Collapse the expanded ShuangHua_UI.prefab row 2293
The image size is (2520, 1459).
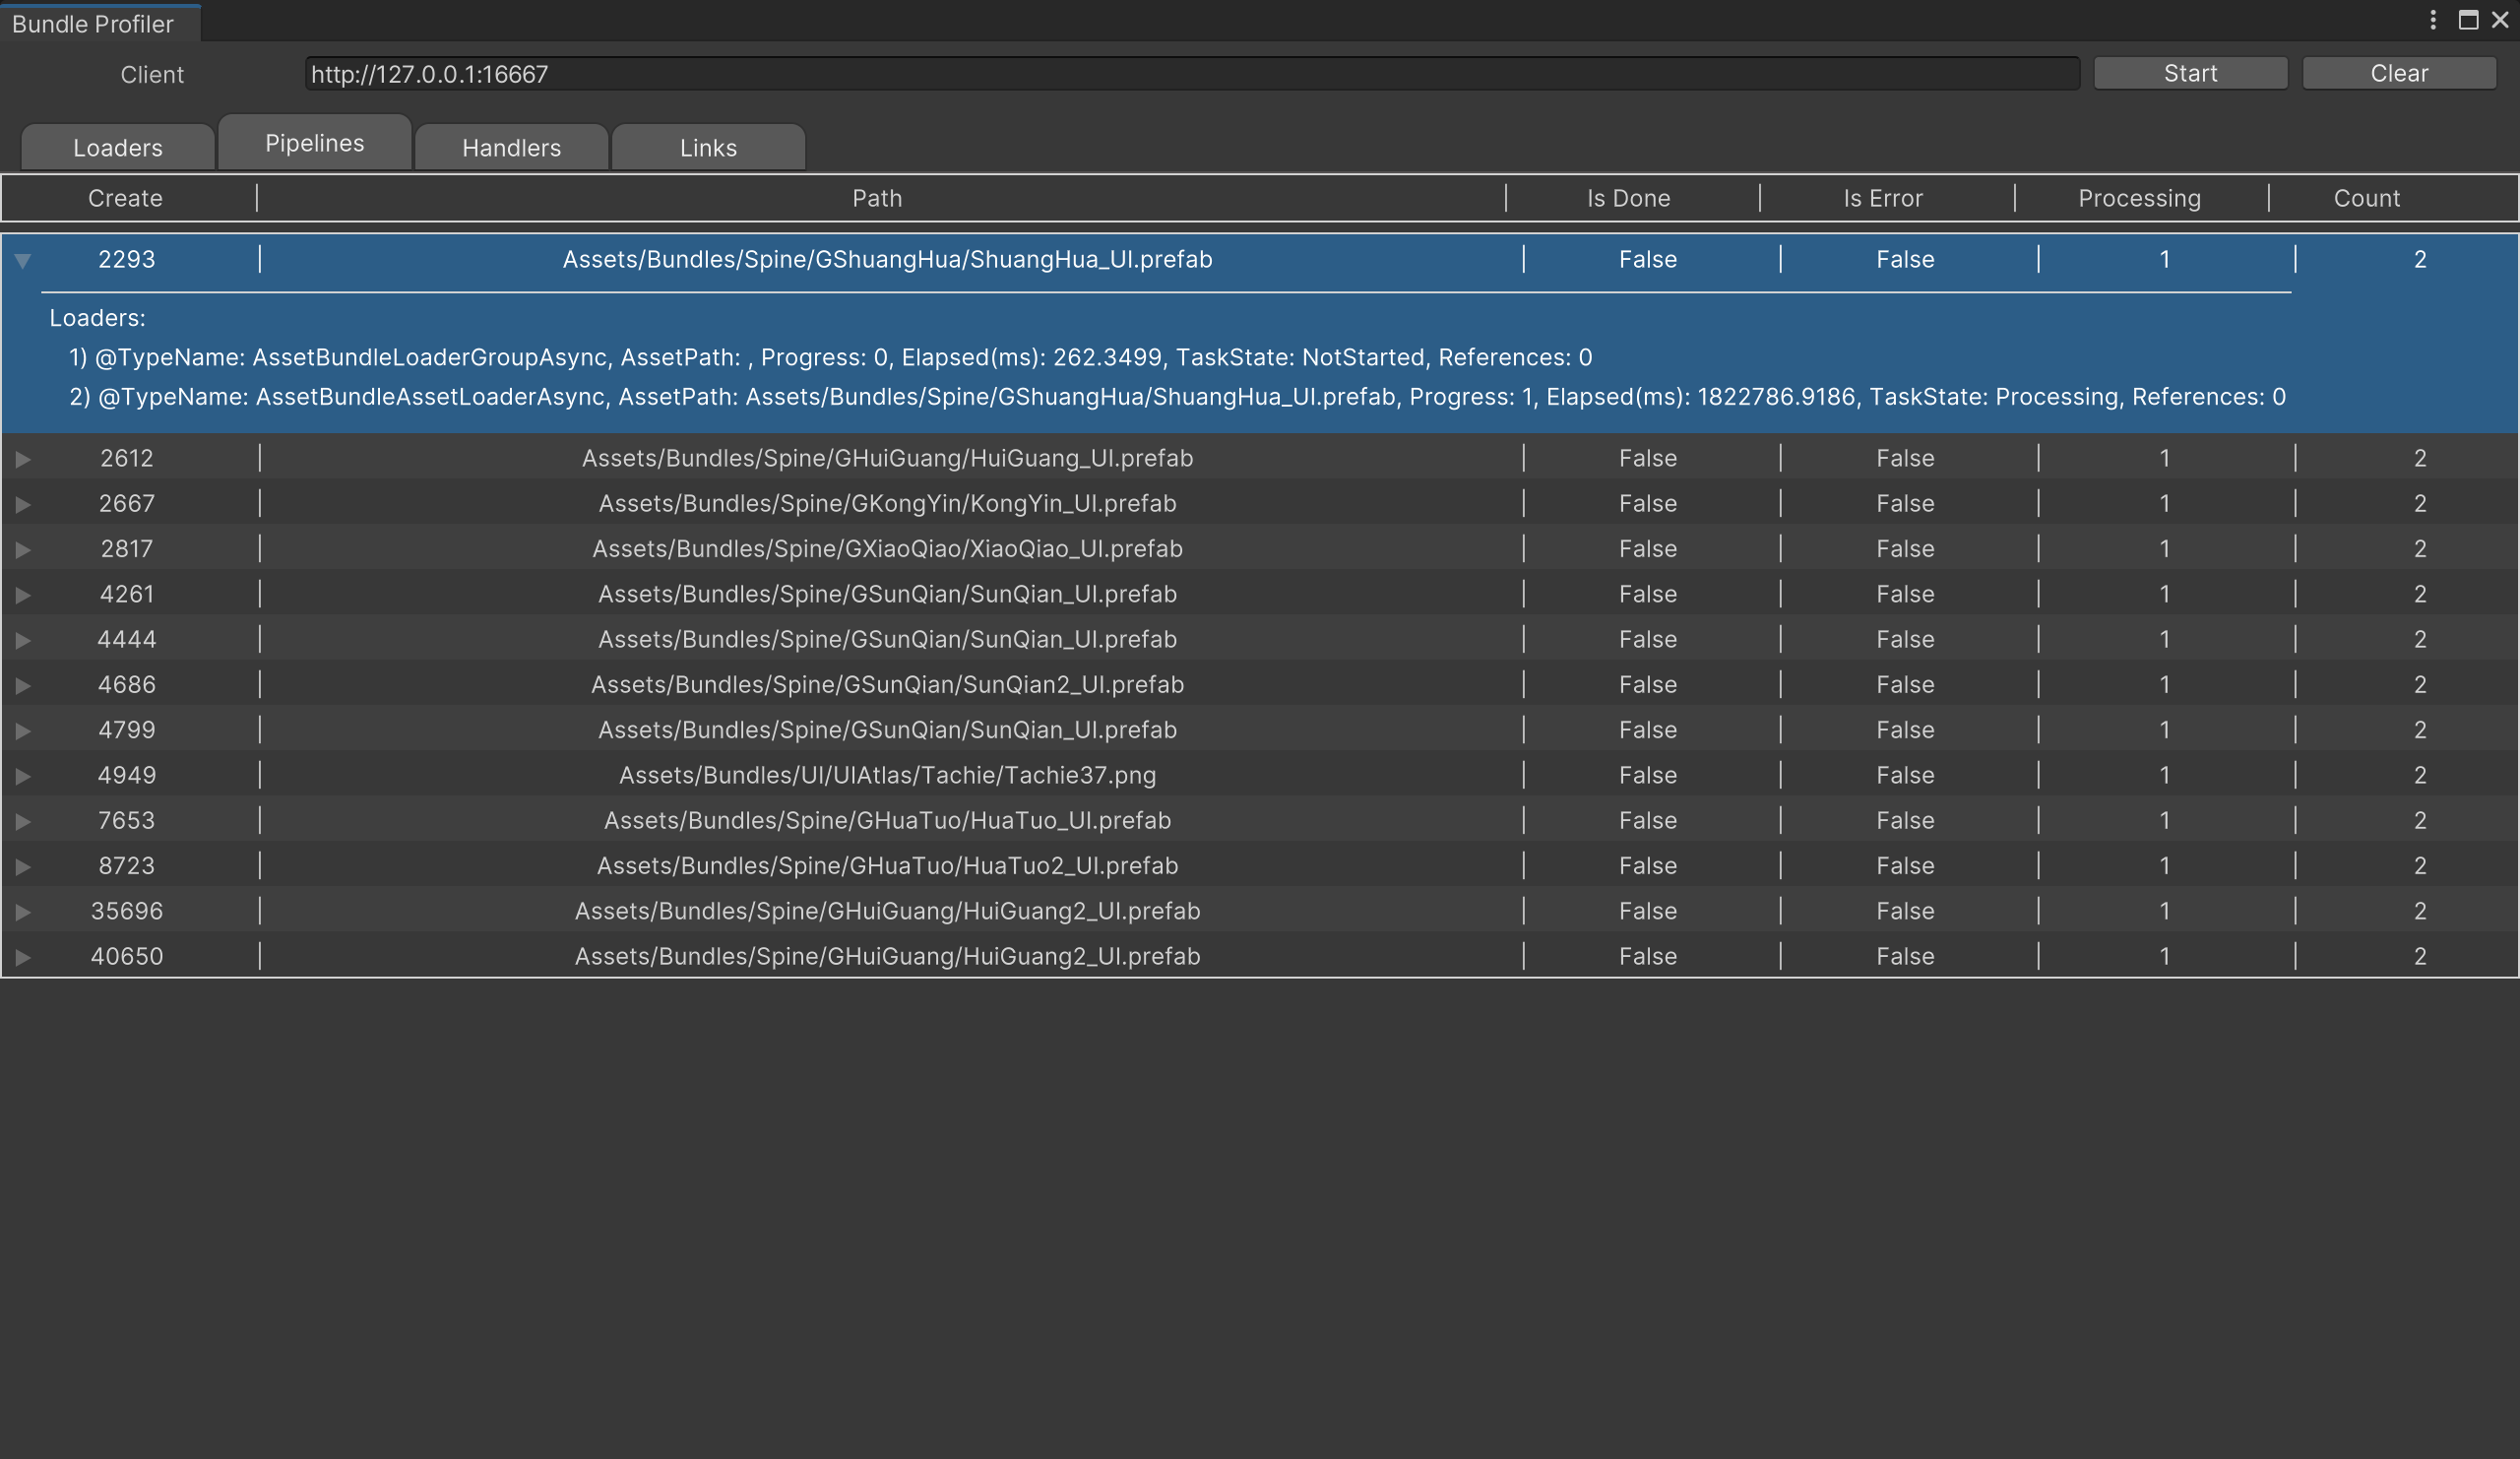click(x=23, y=261)
